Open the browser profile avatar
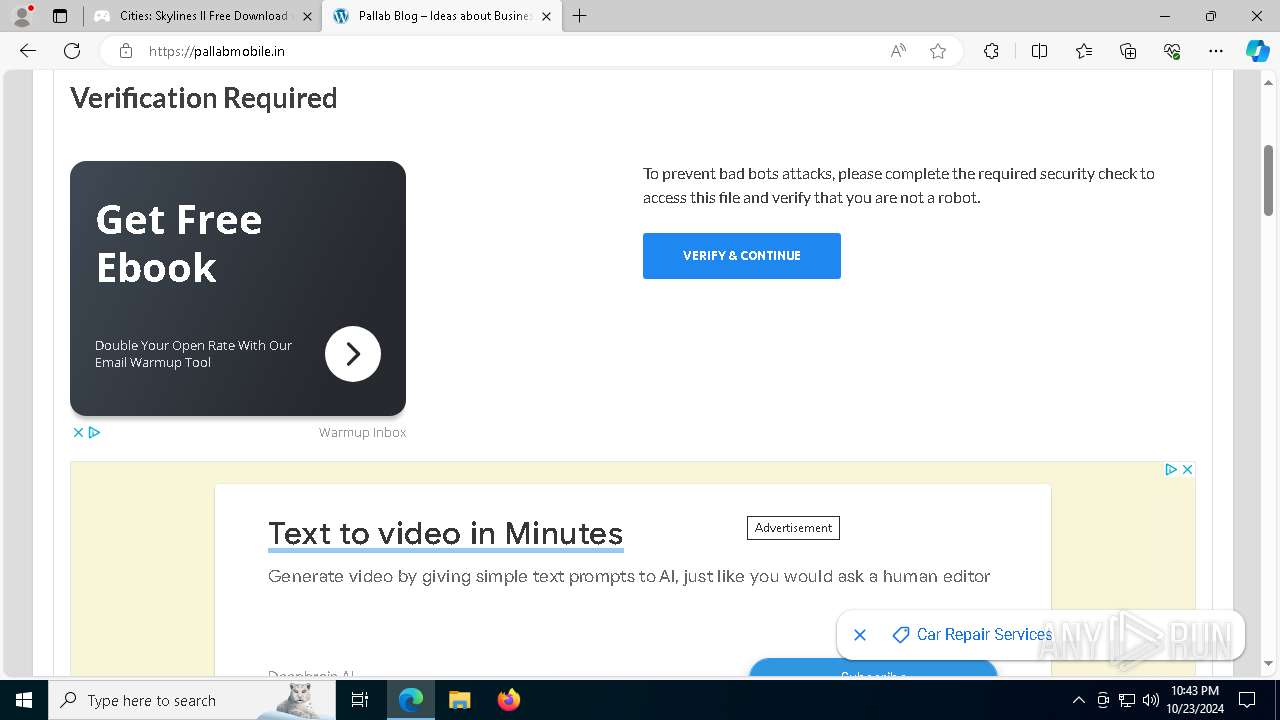1280x720 pixels. pyautogui.click(x=22, y=16)
